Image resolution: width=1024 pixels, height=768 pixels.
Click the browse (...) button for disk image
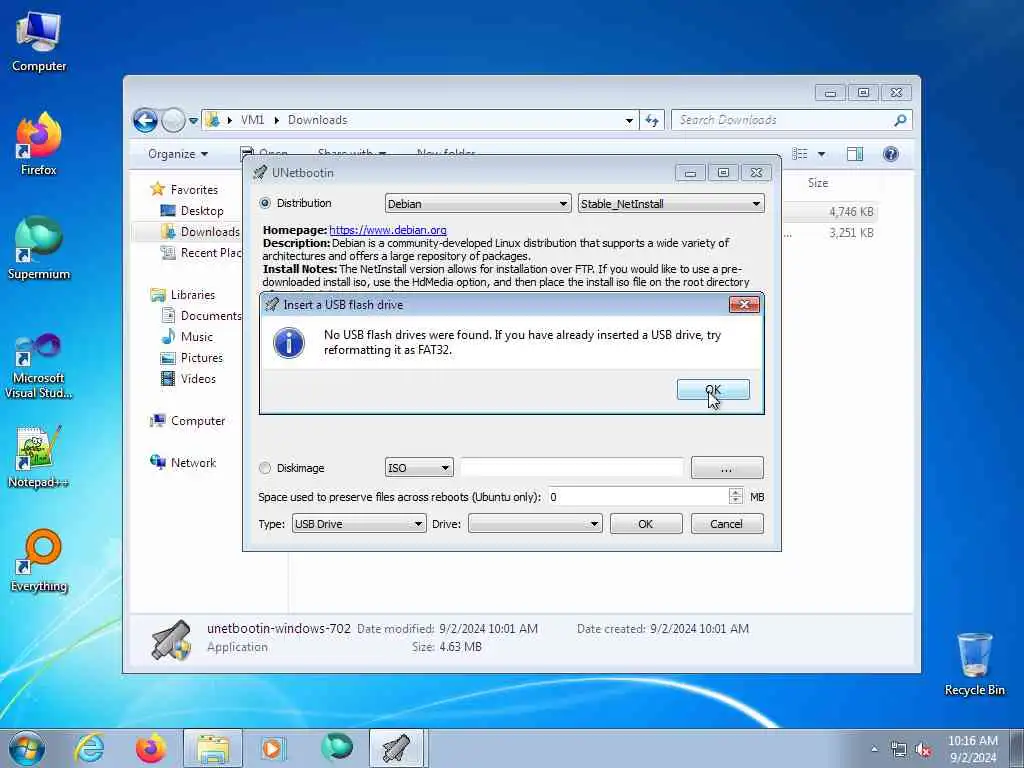tap(727, 468)
